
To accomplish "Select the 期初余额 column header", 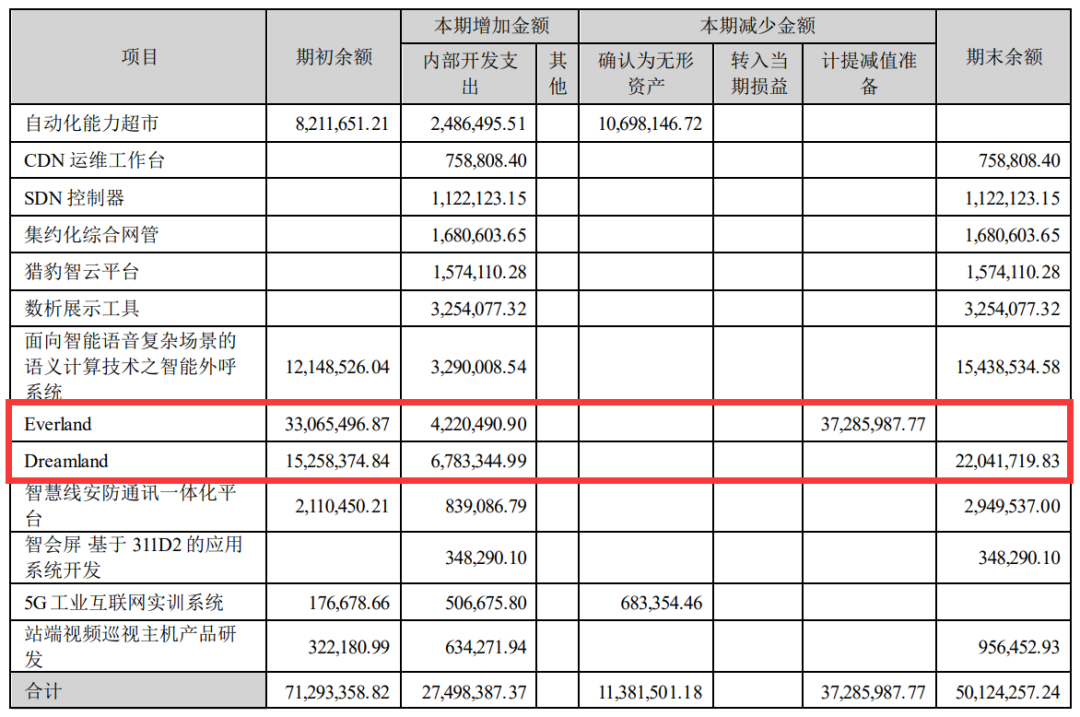I will click(334, 57).
